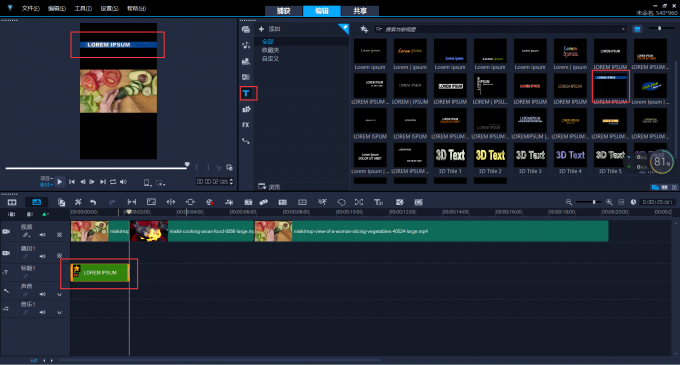
Task: Play the project preview
Action: coord(59,182)
